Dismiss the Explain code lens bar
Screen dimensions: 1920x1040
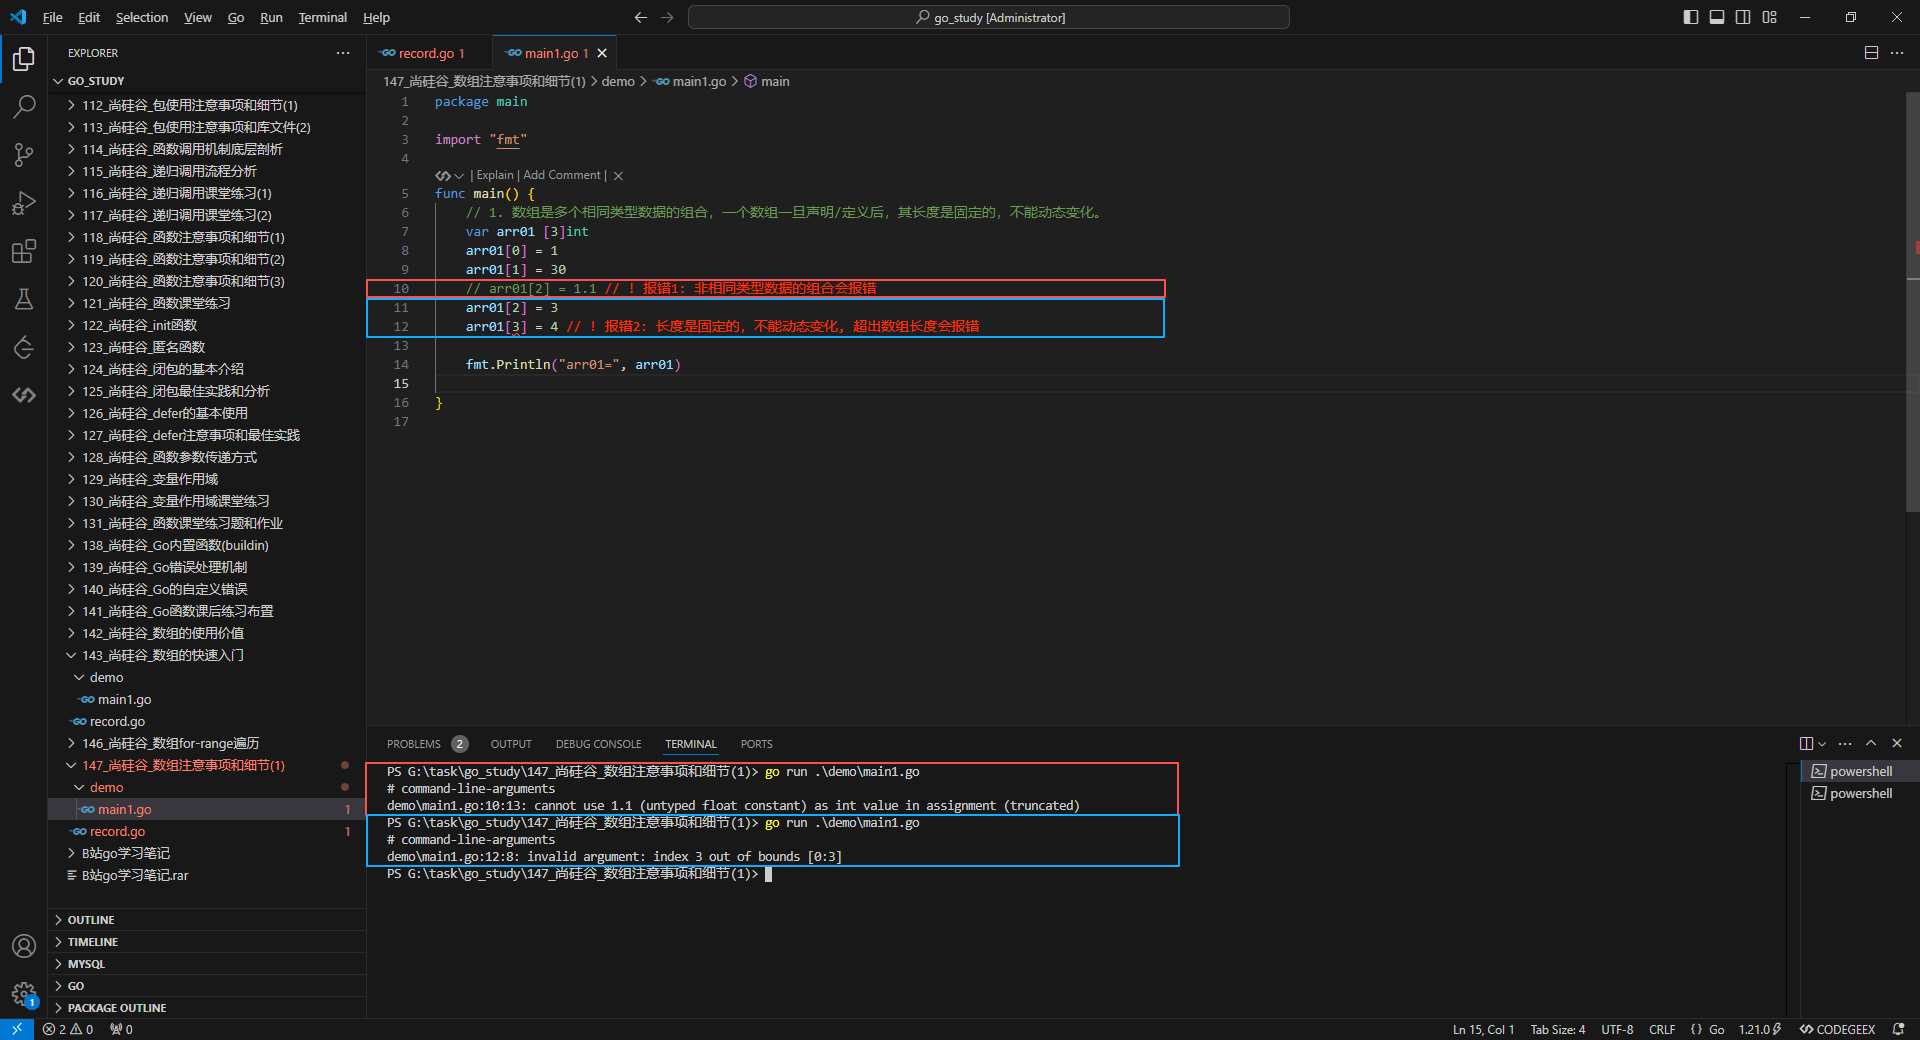618,176
